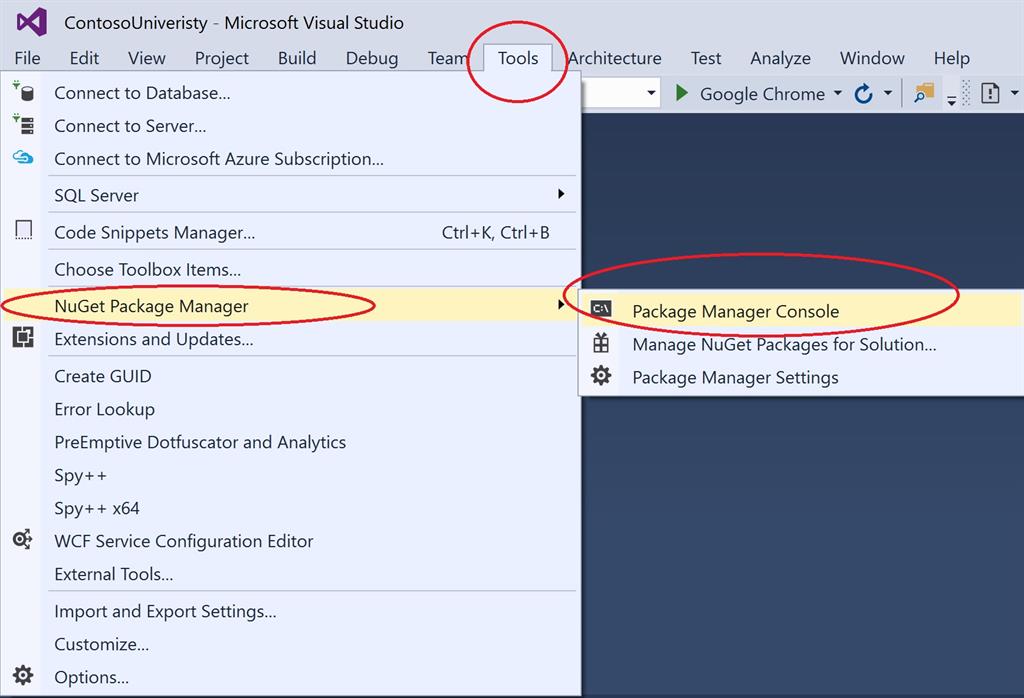This screenshot has width=1024, height=698.
Task: Click the Extensions and Updates icon
Action: tap(23, 338)
